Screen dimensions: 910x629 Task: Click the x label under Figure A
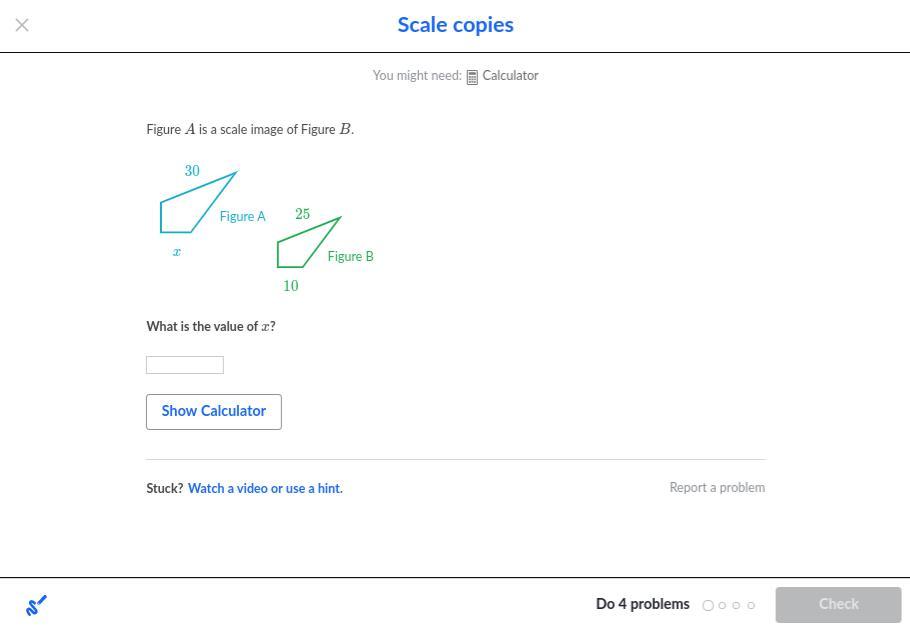coord(177,253)
